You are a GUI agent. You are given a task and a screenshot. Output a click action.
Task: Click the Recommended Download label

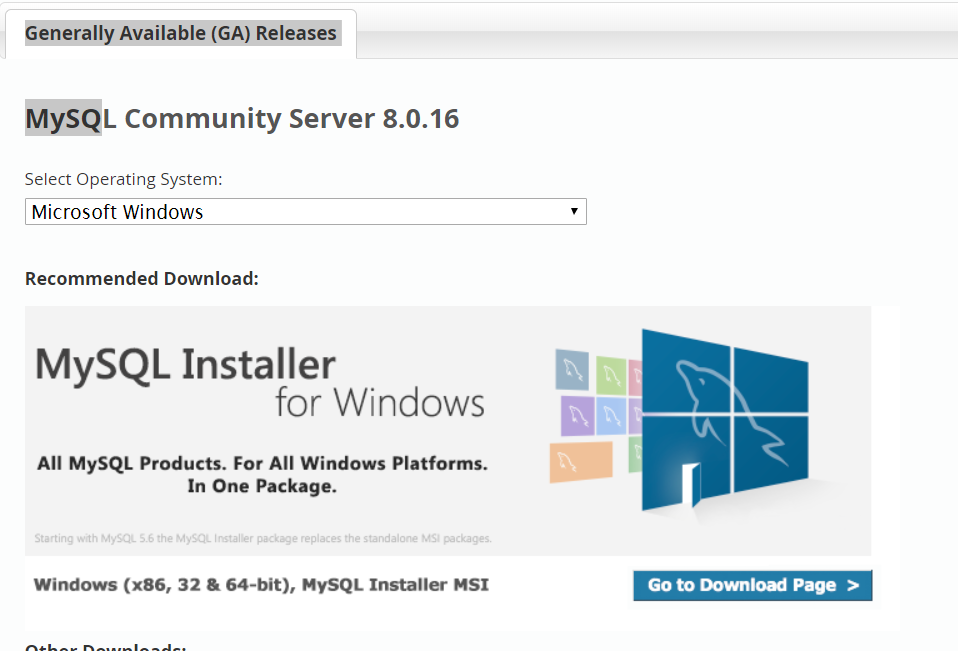click(142, 278)
